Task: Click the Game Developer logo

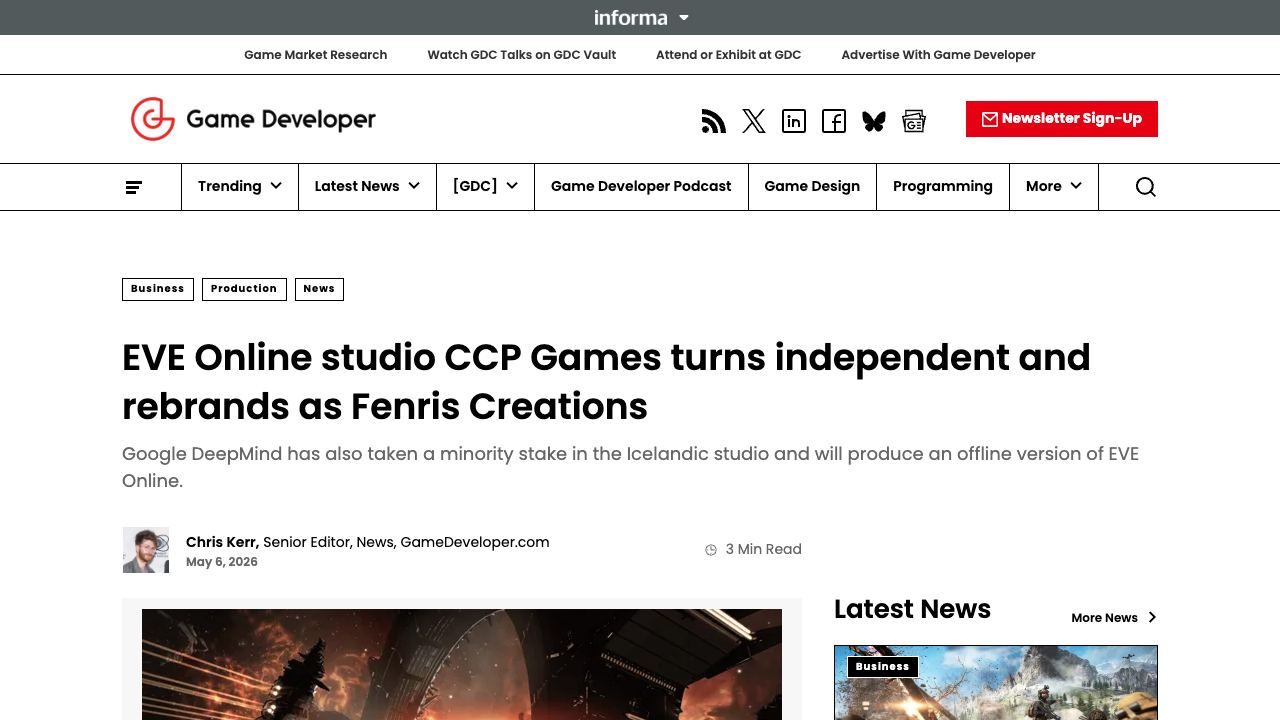Action: click(253, 119)
